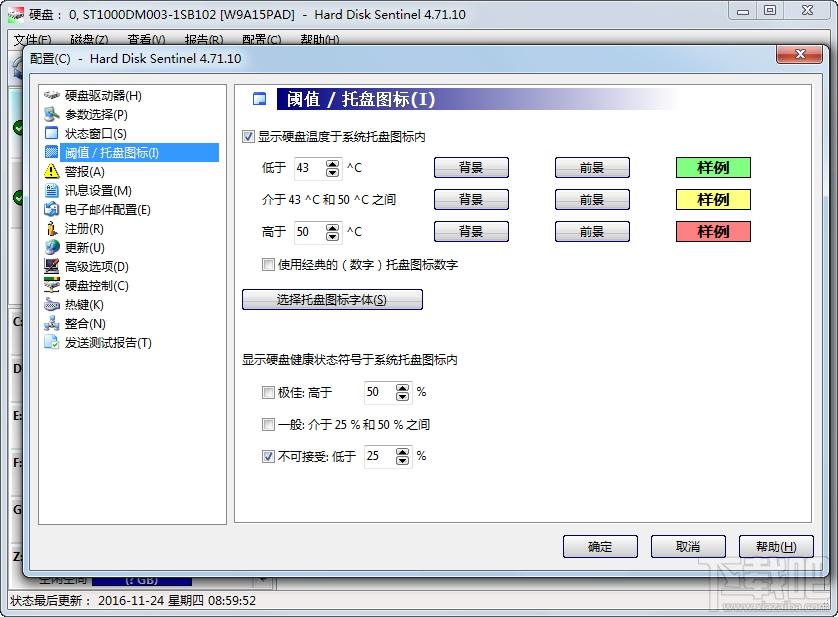838x617 pixels.
Task: Click the e-mail icon beside 电子邮件配置(E)
Action: click(x=52, y=210)
